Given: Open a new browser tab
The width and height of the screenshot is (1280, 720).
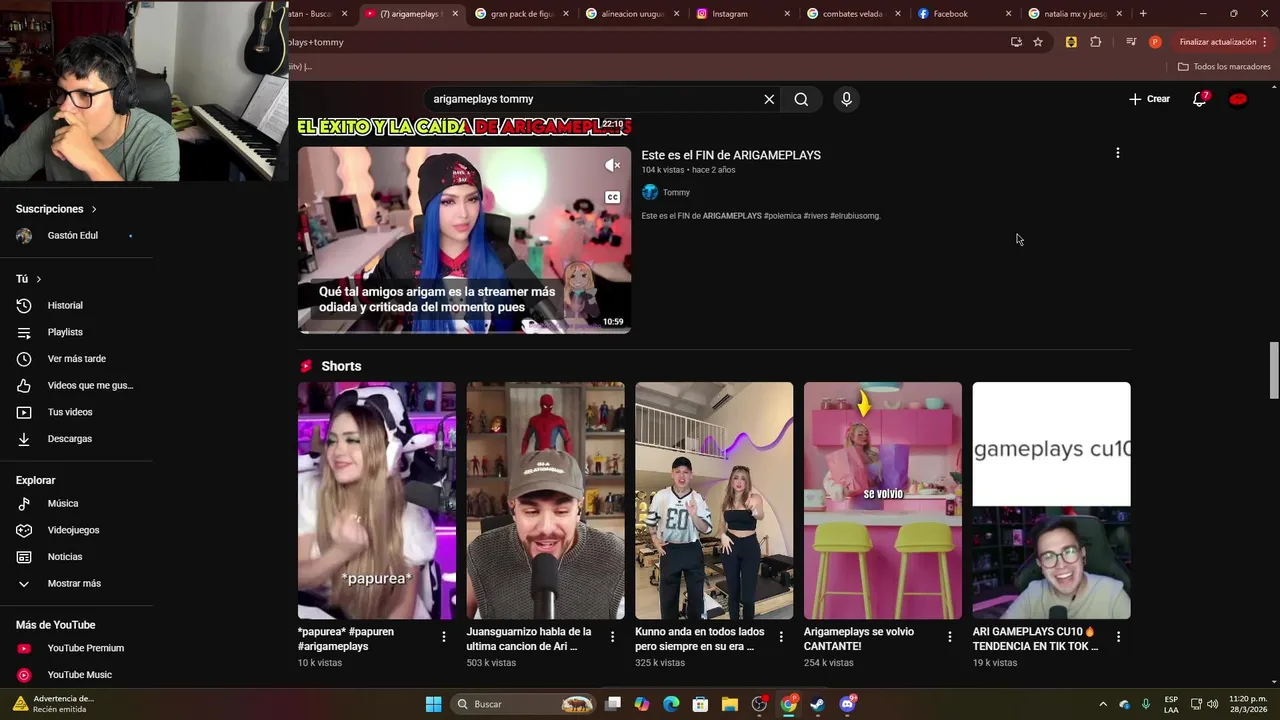Looking at the screenshot, I should 1143,14.
